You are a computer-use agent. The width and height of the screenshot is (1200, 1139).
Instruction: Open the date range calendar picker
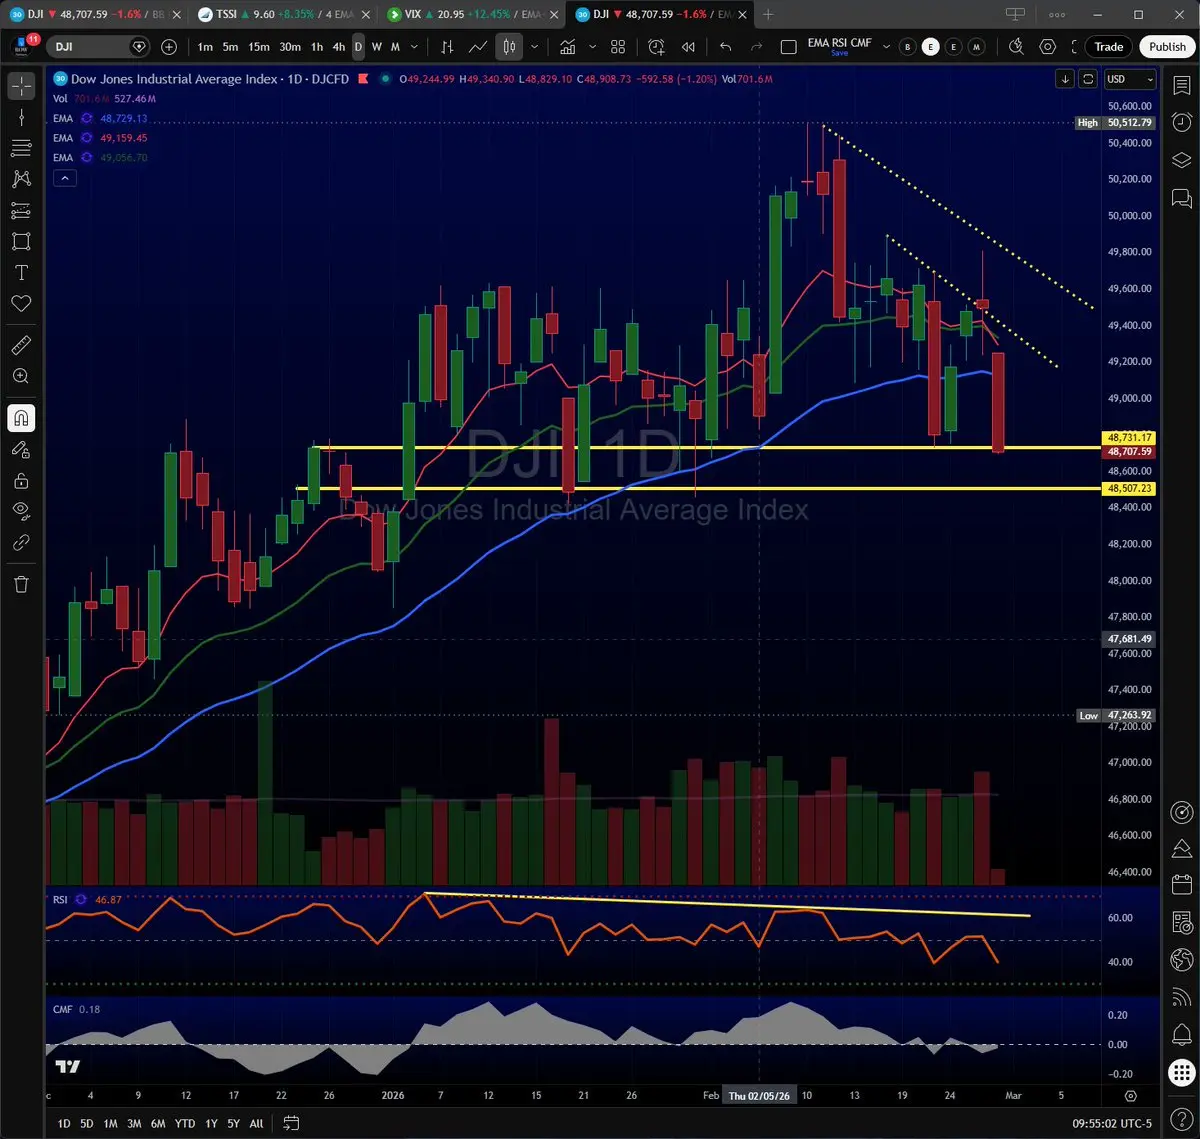291,1123
